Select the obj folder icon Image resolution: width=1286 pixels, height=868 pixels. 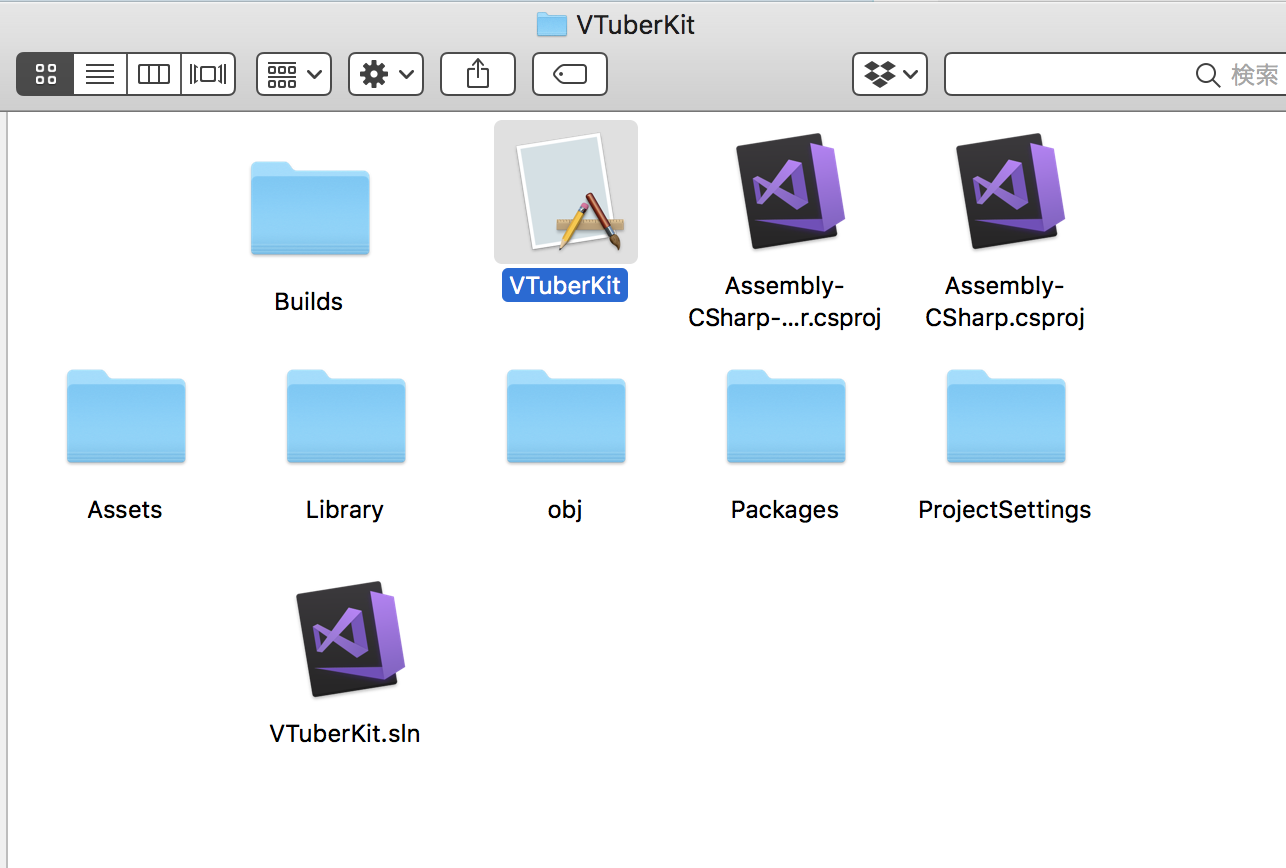pyautogui.click(x=566, y=416)
